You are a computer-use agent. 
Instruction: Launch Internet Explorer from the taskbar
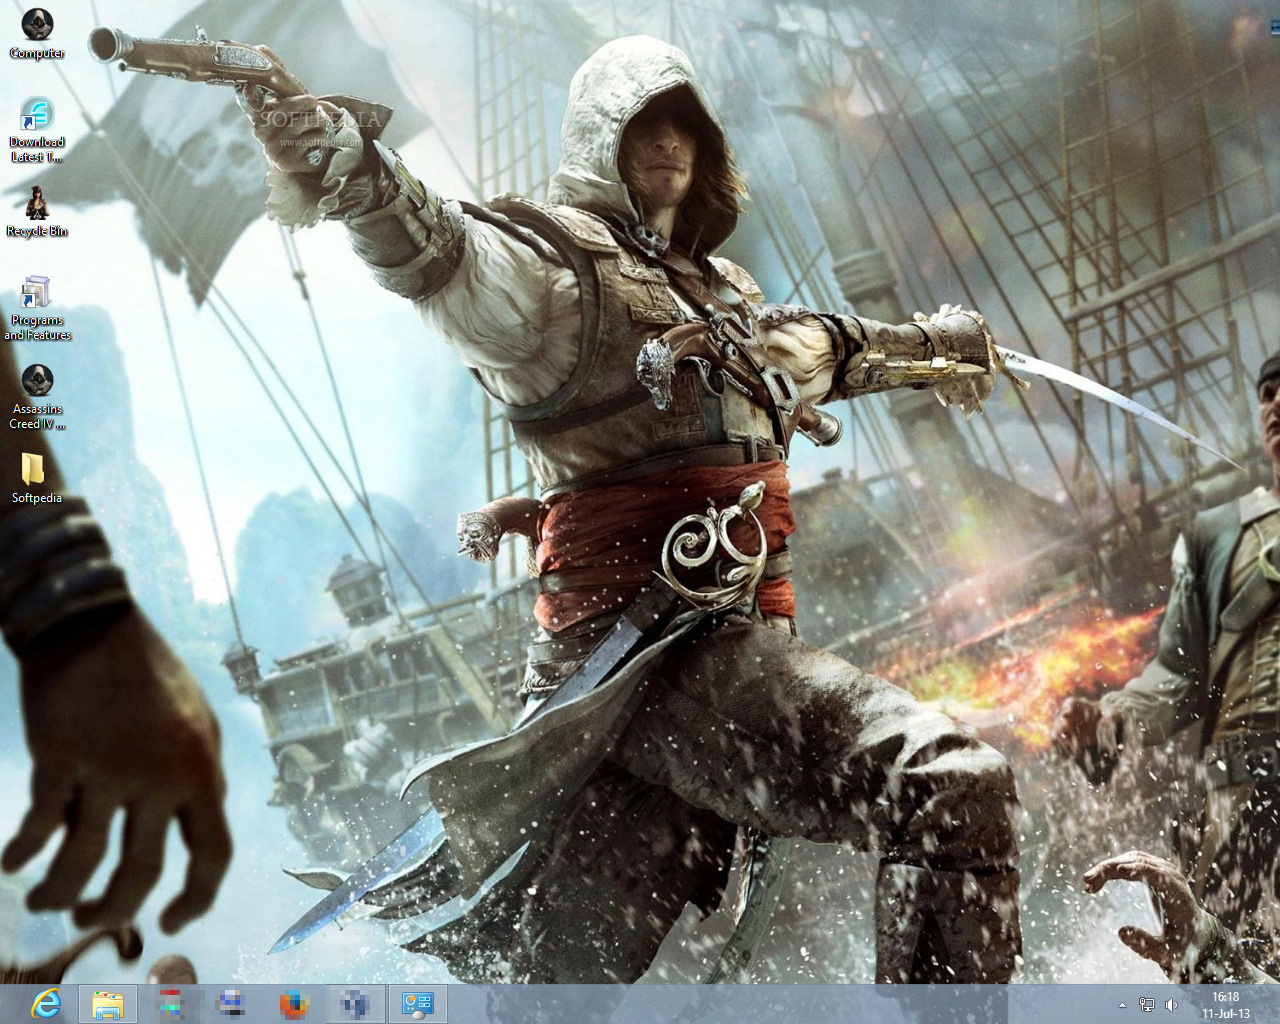click(x=46, y=1004)
